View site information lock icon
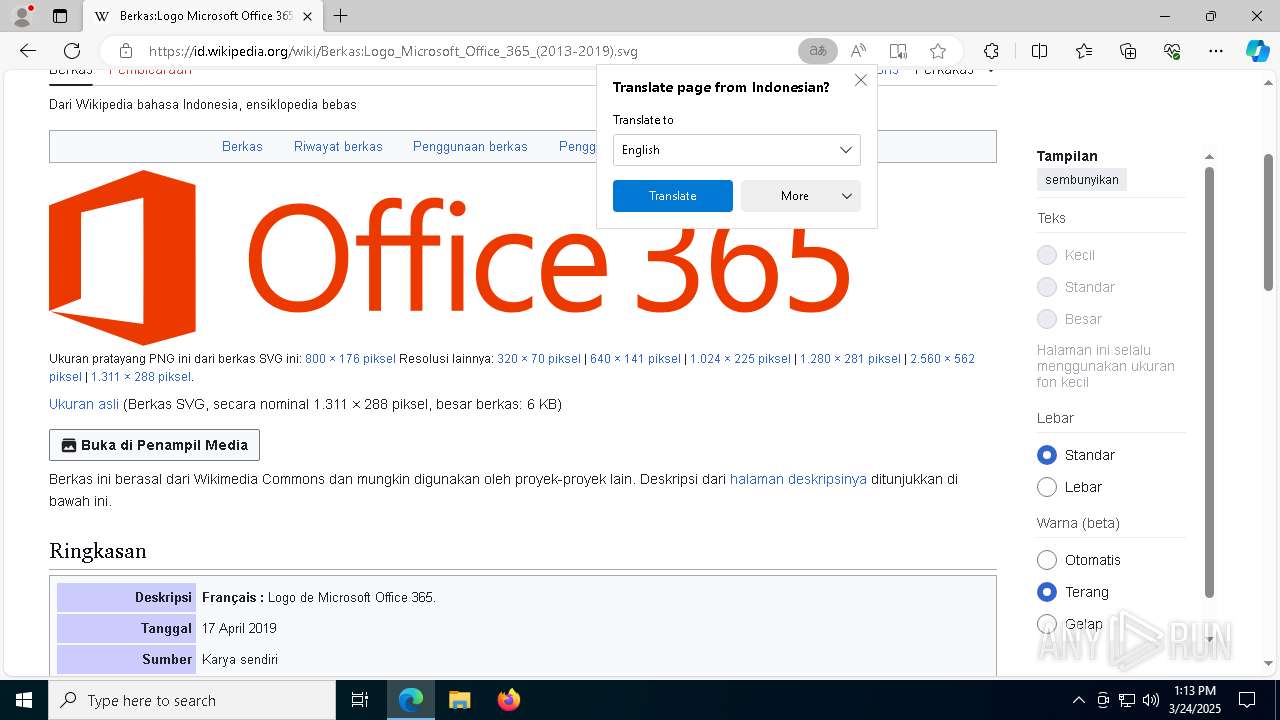The image size is (1280, 720). (126, 51)
